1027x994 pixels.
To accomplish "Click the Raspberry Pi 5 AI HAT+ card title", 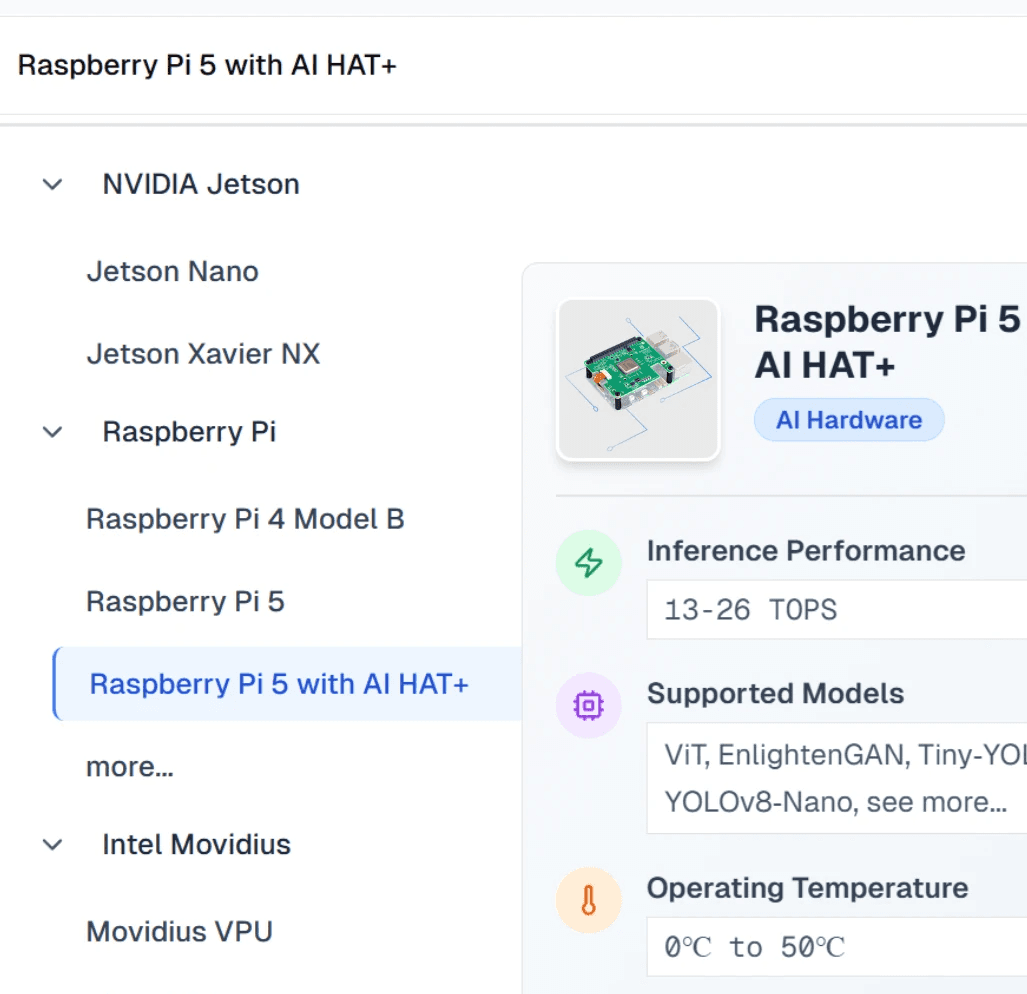I will (x=889, y=342).
